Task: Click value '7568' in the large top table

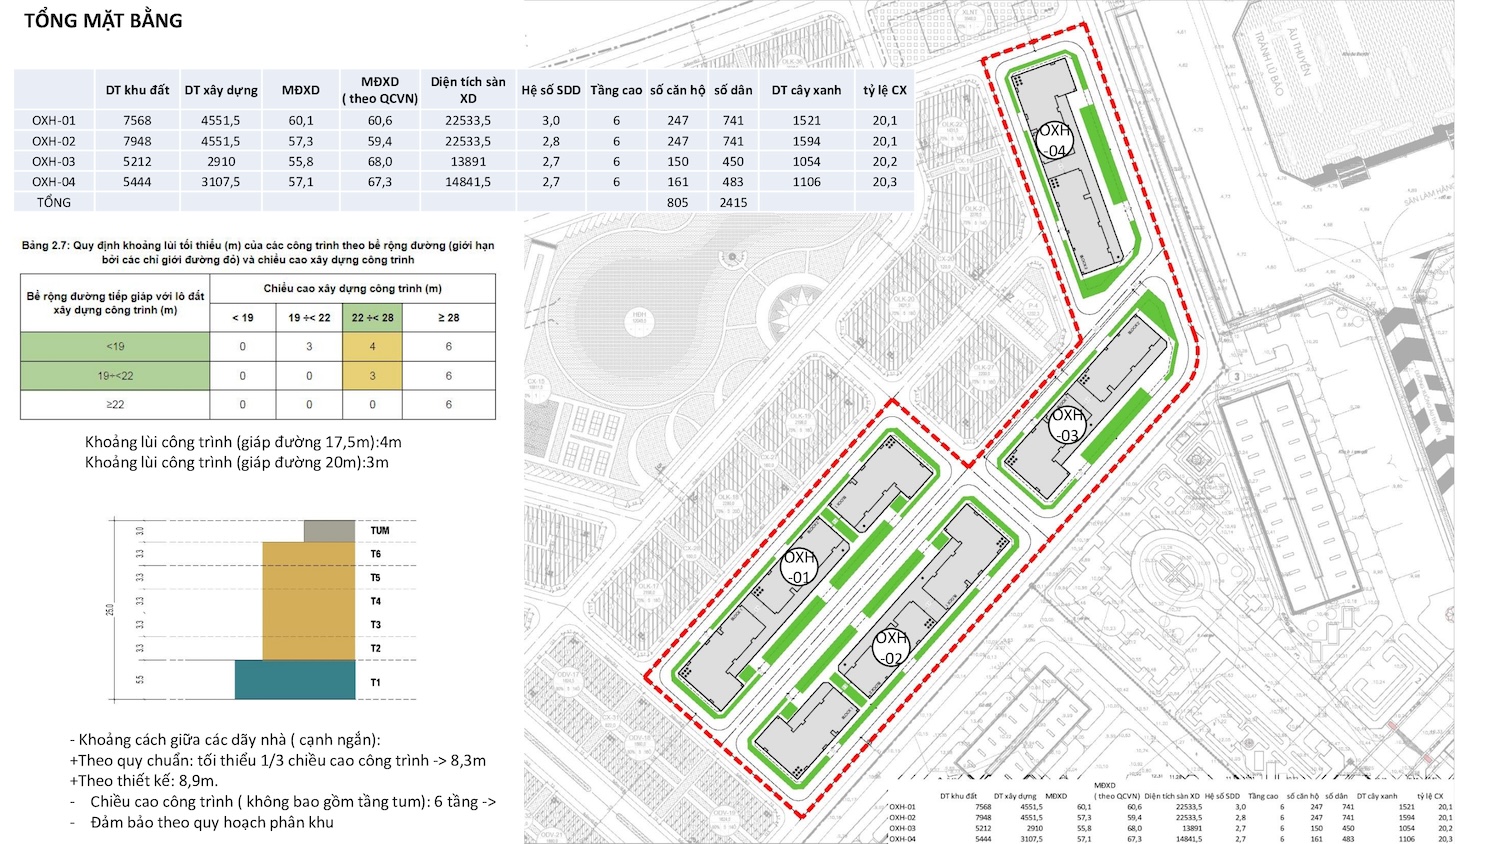Action: click(x=137, y=120)
